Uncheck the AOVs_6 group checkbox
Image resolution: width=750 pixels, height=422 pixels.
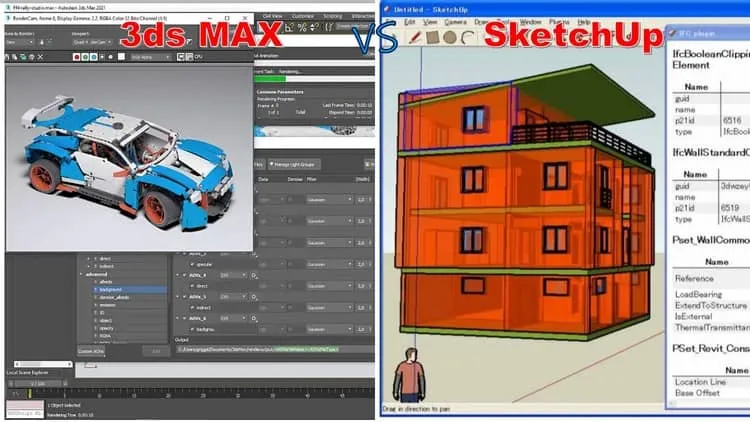[185, 318]
